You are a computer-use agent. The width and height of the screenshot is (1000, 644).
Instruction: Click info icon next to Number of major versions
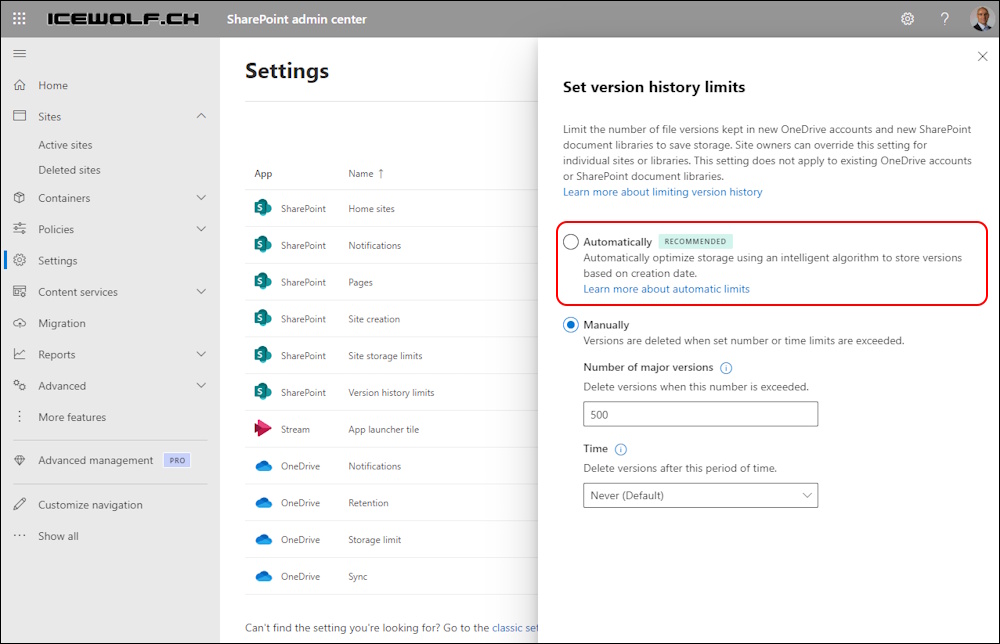tap(726, 368)
